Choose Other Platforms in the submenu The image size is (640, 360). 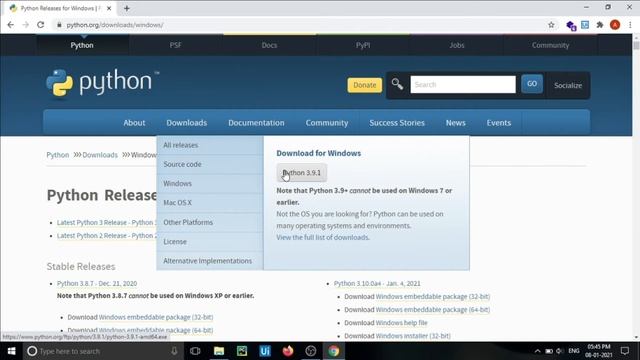point(210,222)
